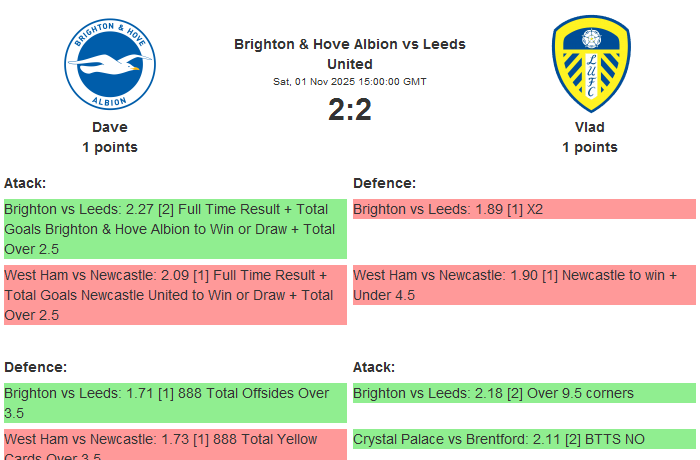Image resolution: width=700 pixels, height=460 pixels.
Task: Select player name Dave
Action: click(109, 127)
